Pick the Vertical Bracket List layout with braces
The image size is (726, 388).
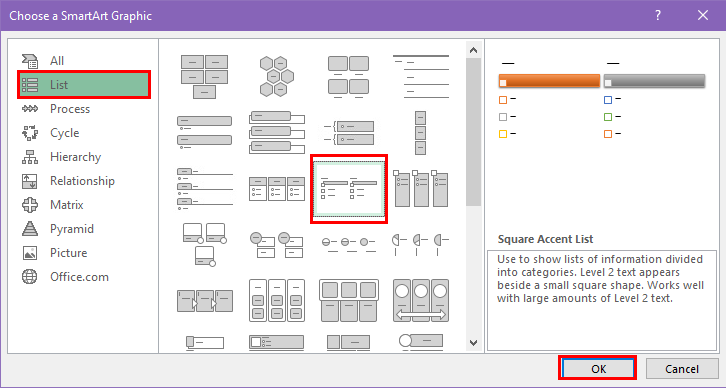coord(349,132)
